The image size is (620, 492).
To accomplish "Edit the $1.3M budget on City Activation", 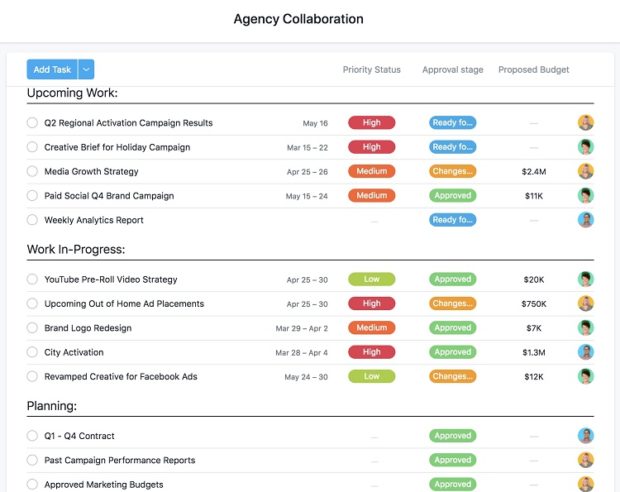I will click(x=534, y=352).
